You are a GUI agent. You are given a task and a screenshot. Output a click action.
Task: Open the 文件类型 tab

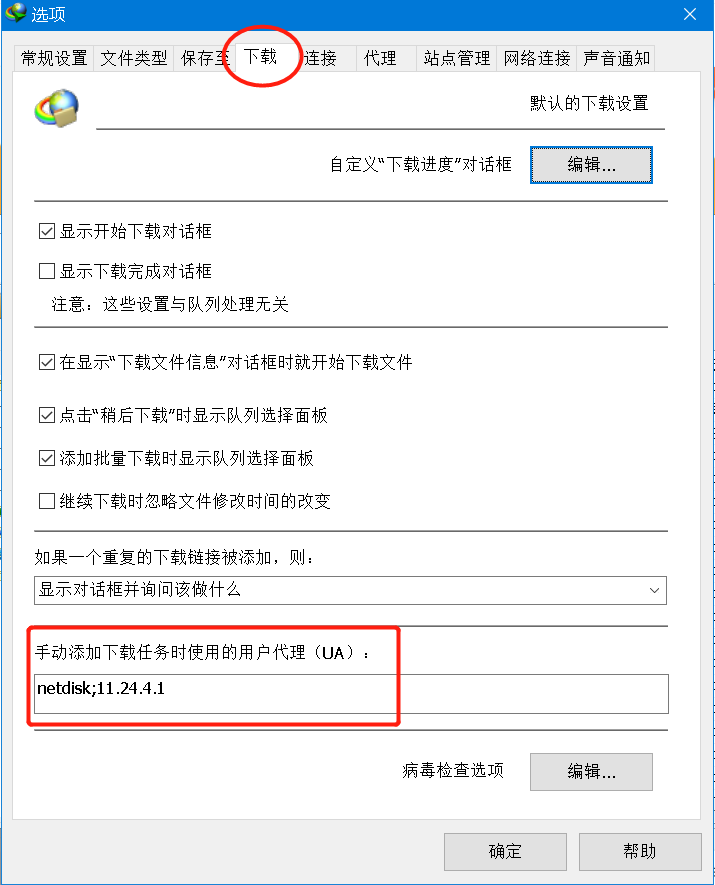[x=134, y=58]
